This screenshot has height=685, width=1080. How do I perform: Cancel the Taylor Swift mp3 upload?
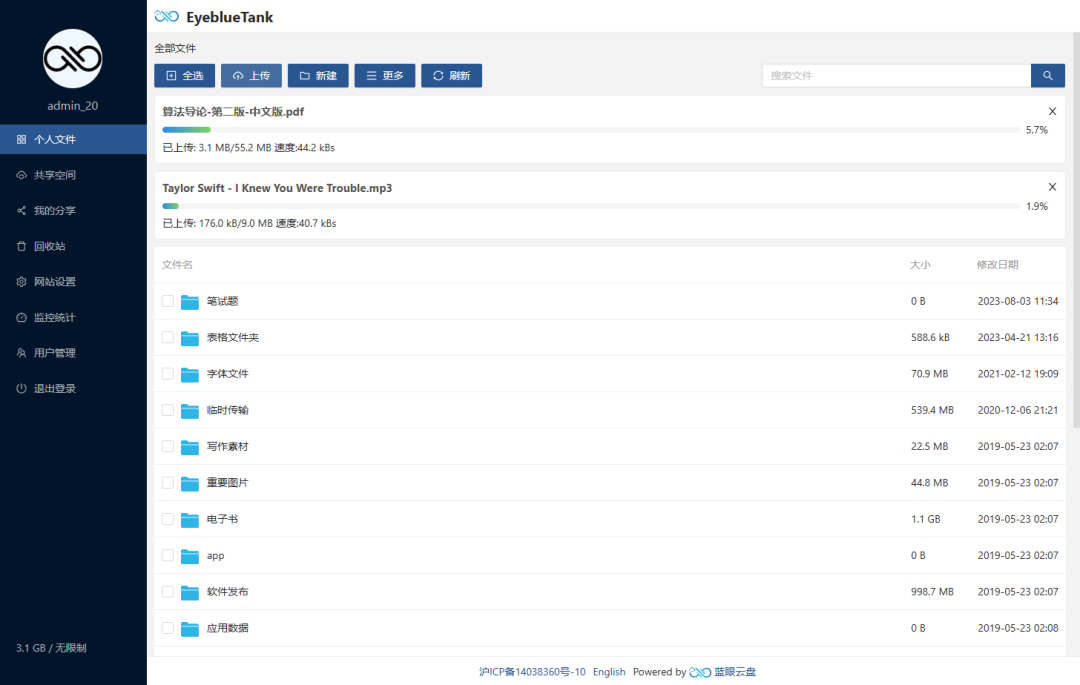pos(1052,187)
